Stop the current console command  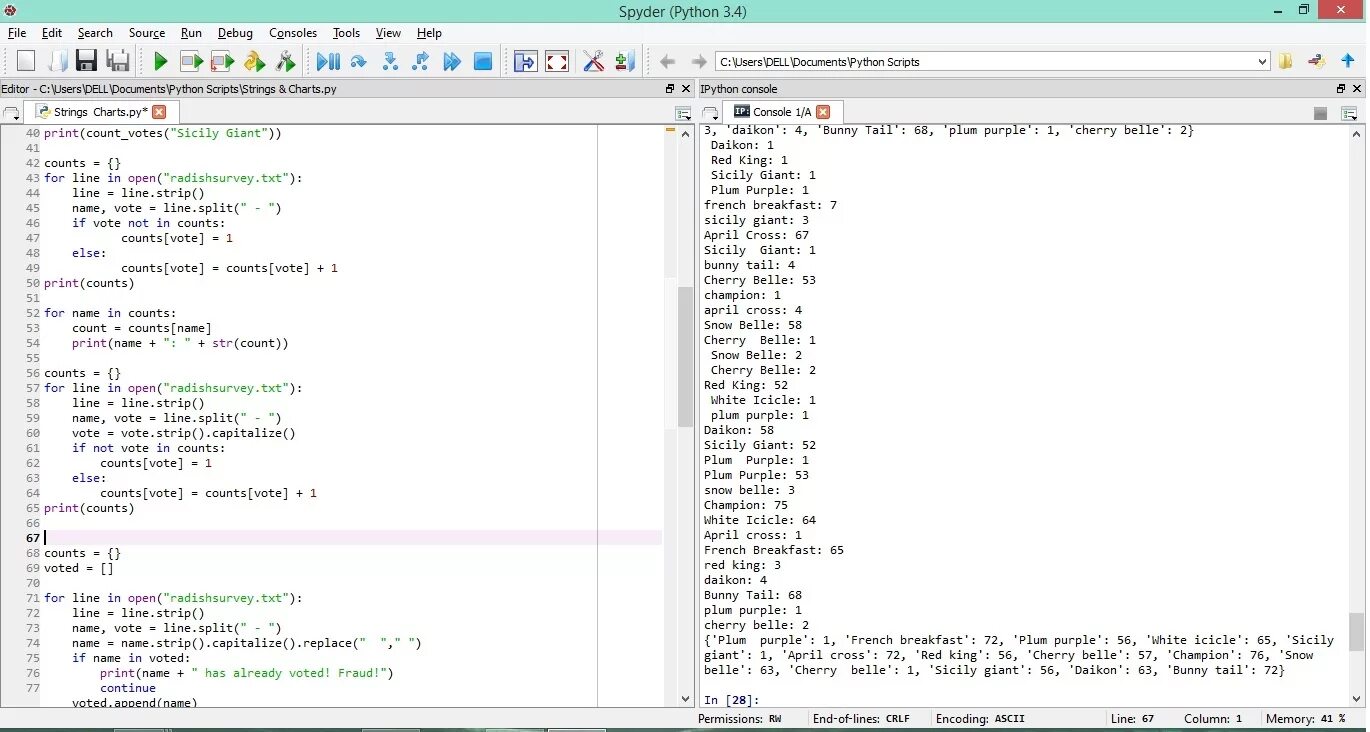coord(1320,113)
